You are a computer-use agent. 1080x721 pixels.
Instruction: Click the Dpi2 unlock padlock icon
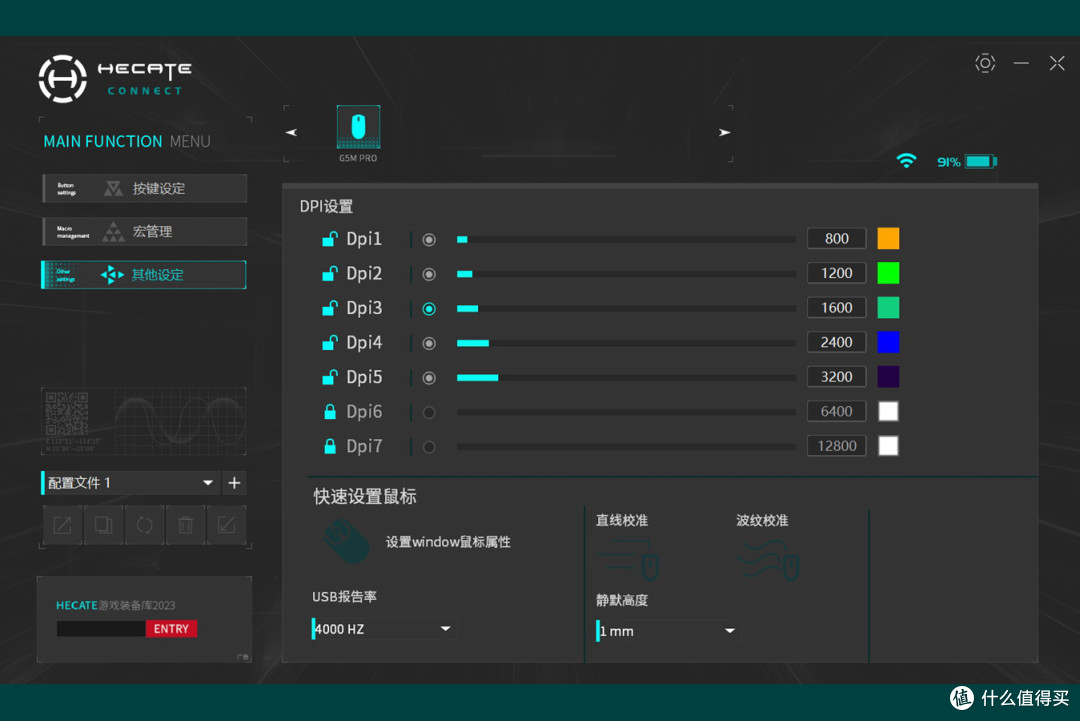click(330, 273)
